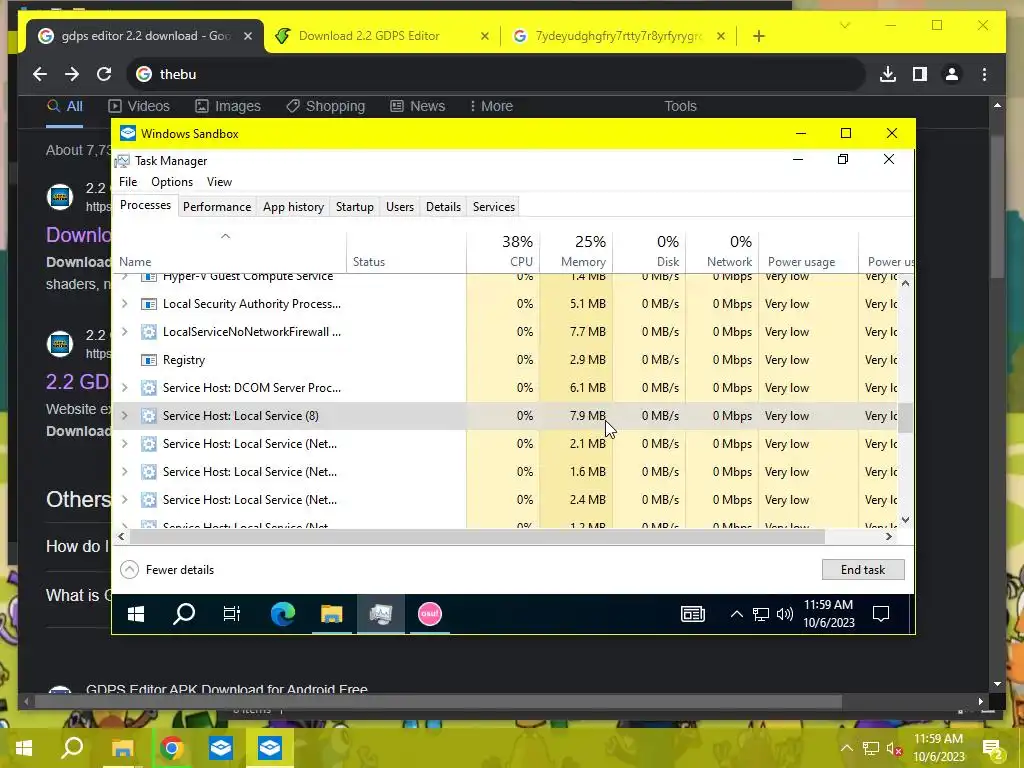Close the gdps editor 2.2 download tab
Screen dimensions: 1024x768
(248, 36)
